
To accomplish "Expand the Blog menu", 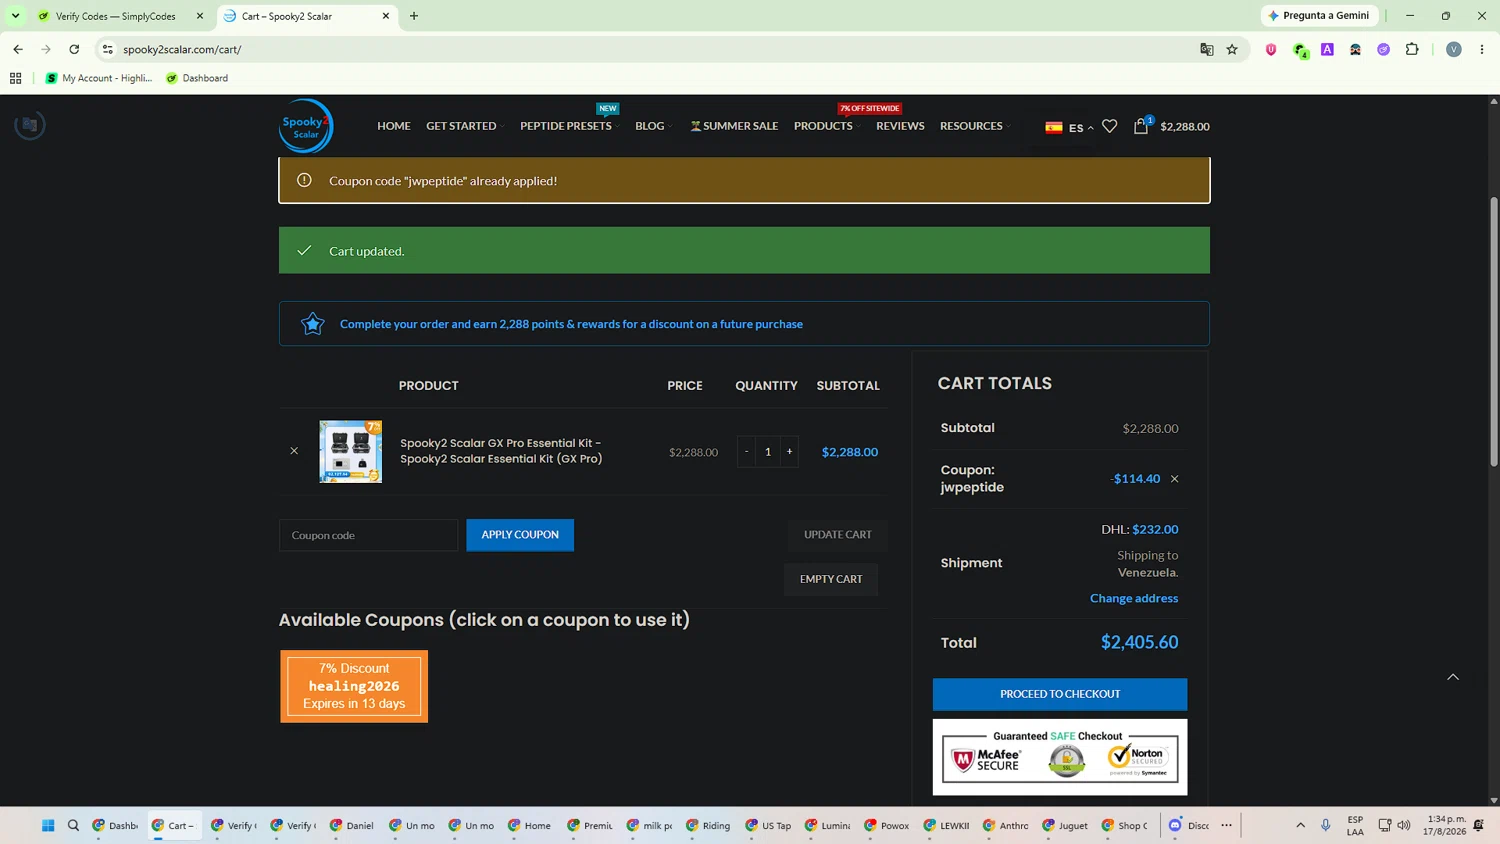I will point(653,126).
